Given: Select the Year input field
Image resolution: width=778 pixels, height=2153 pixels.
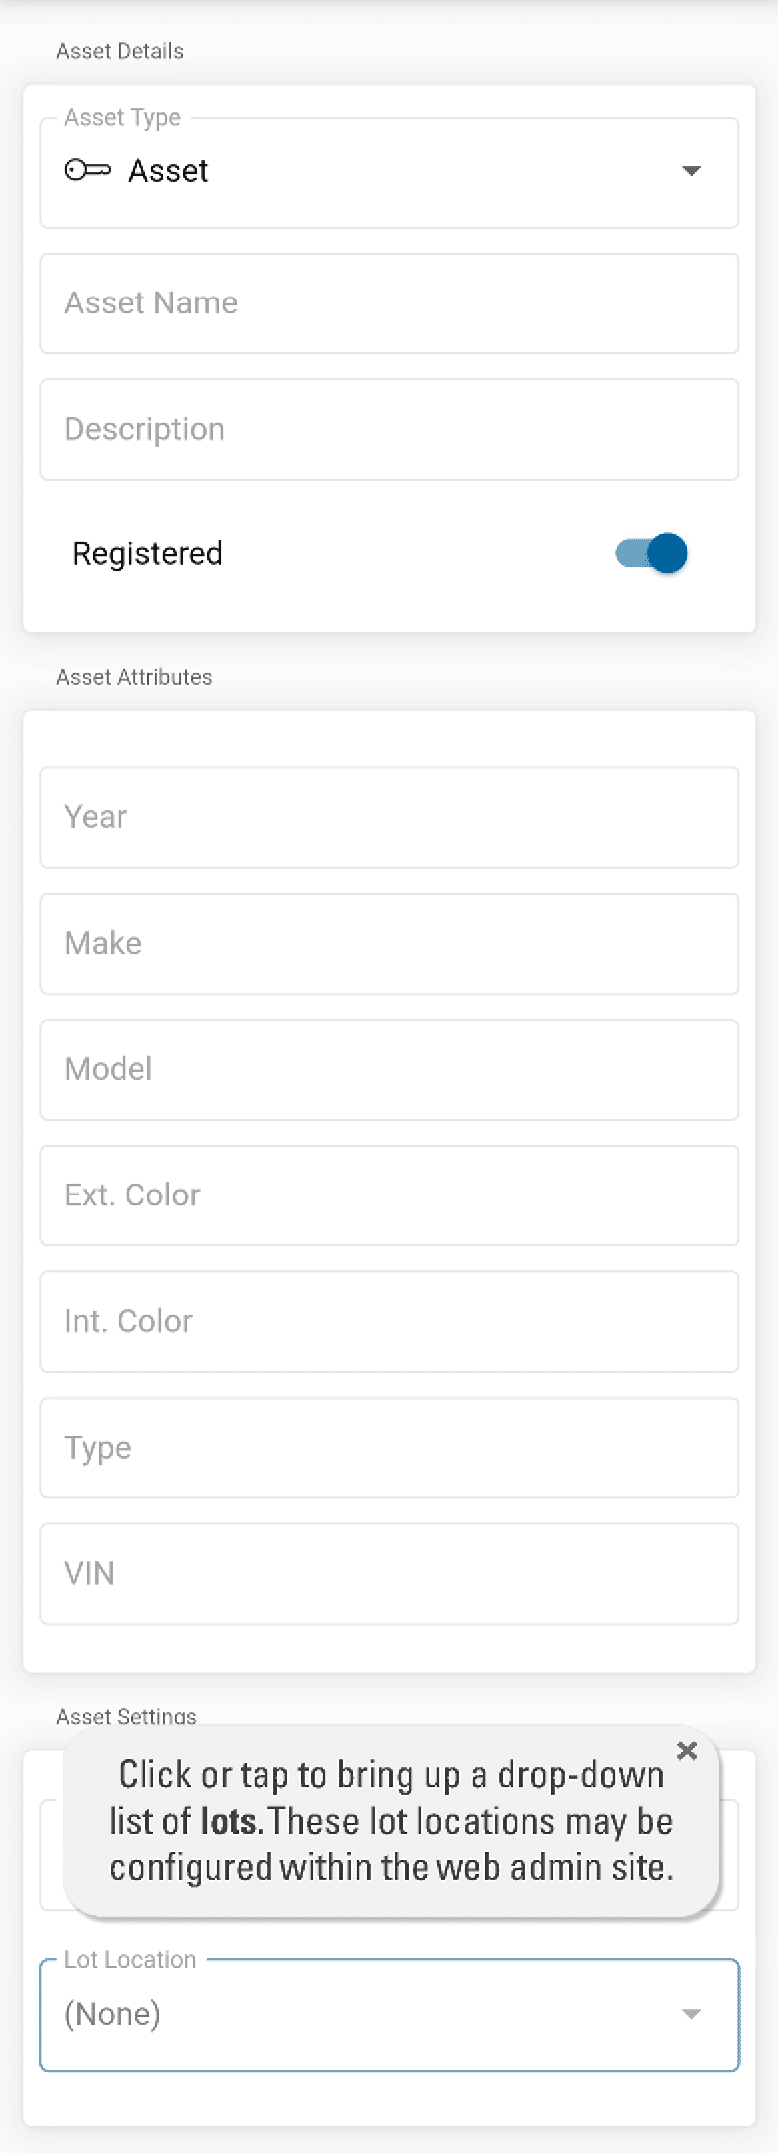Looking at the screenshot, I should point(389,817).
